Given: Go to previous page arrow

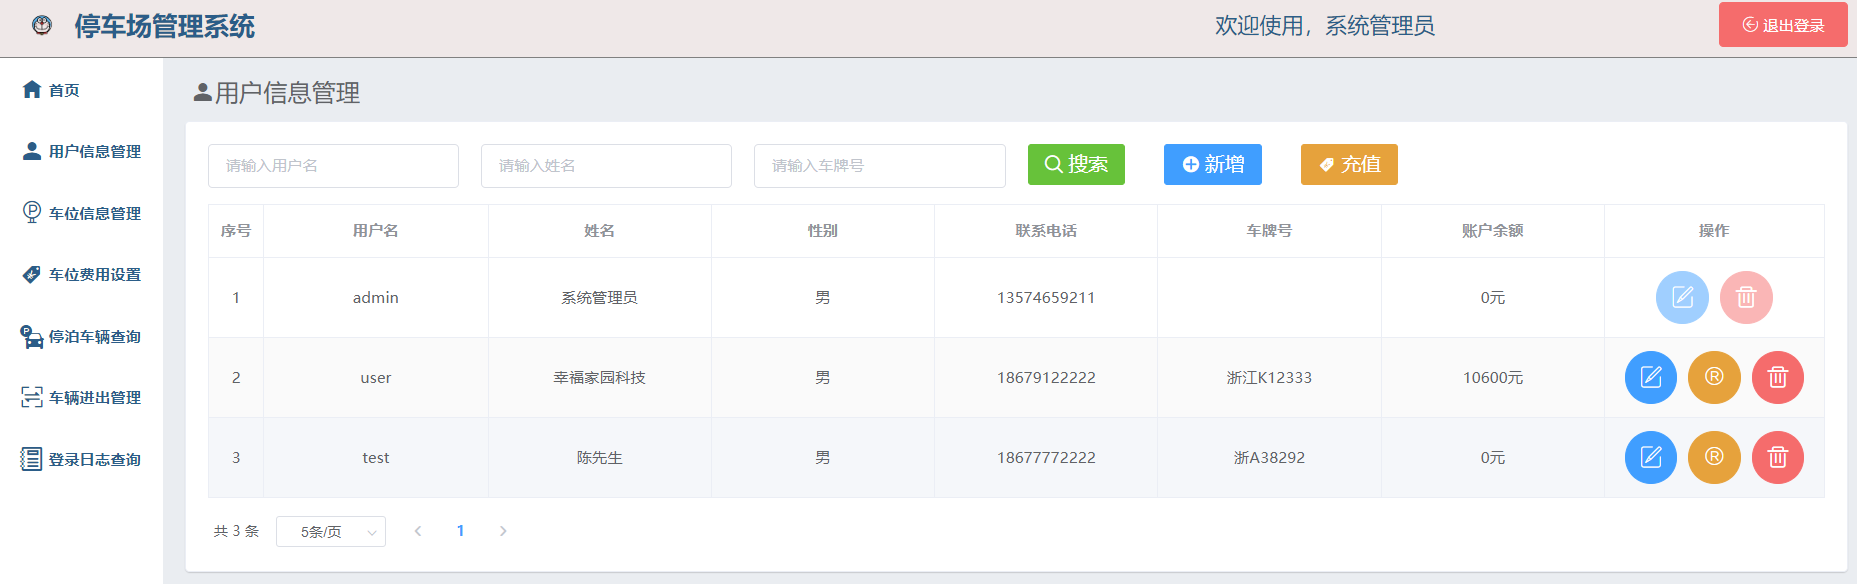Looking at the screenshot, I should [418, 531].
